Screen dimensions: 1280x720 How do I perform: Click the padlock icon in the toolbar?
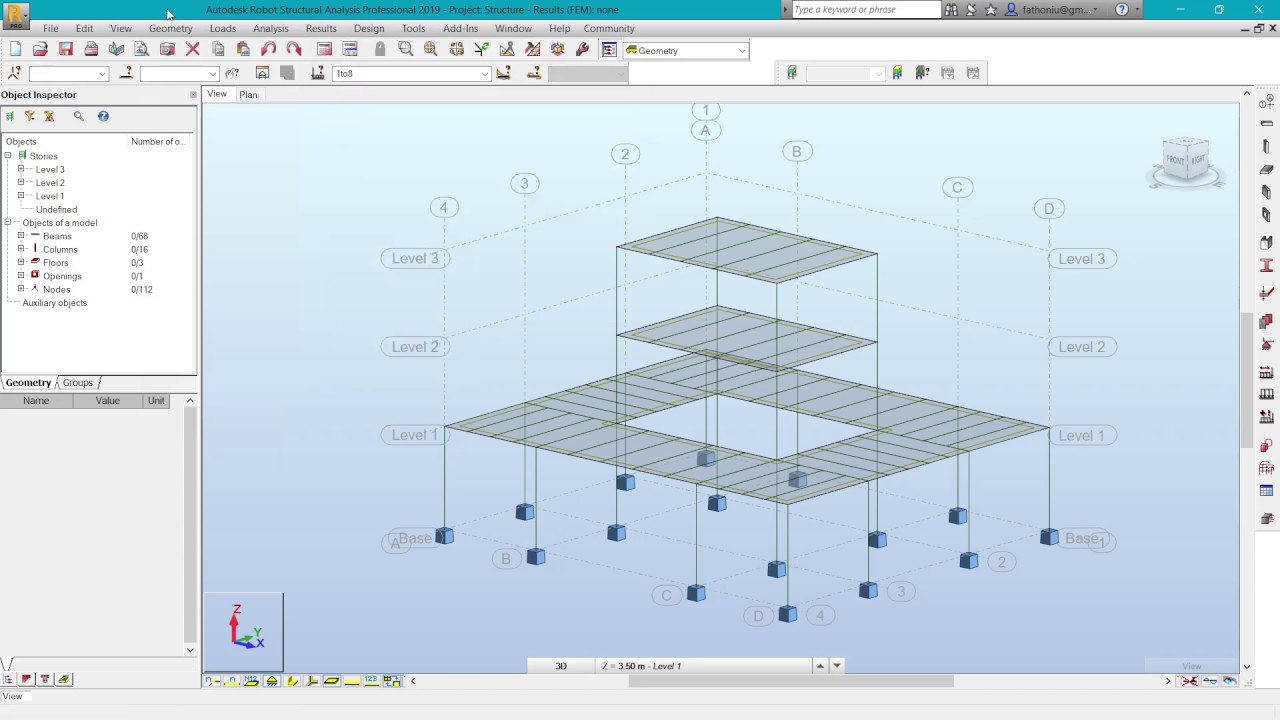point(380,49)
